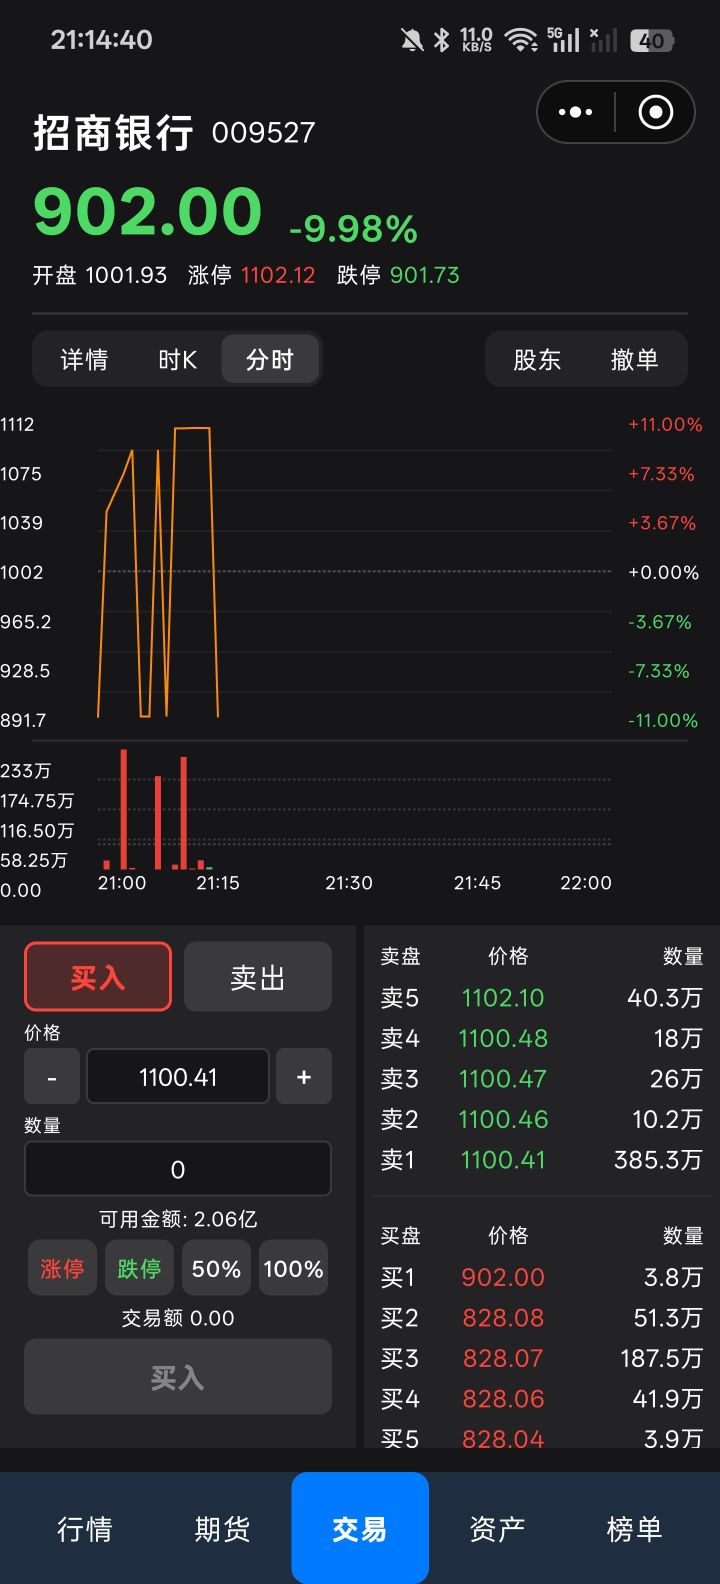The height and width of the screenshot is (1584, 720).
Task: Set price to 涨停 limit-up
Action: coord(62,1269)
